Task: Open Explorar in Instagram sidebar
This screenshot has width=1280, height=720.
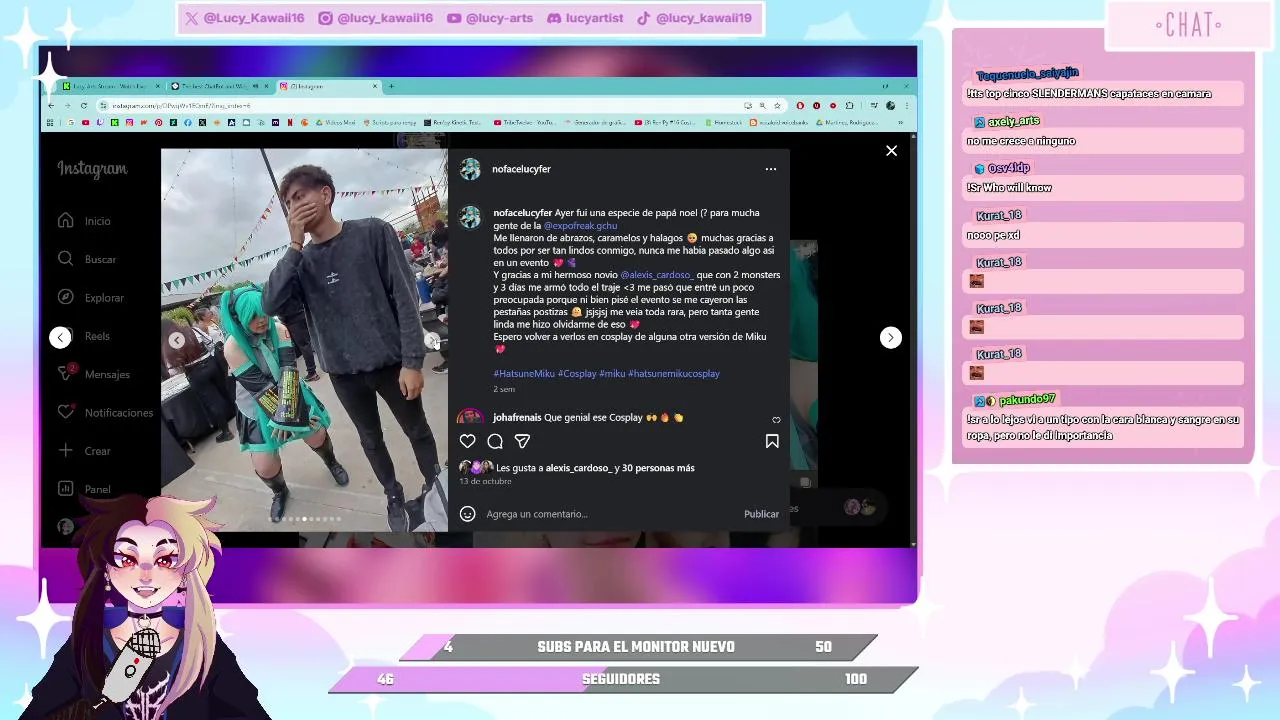Action: pos(90,297)
